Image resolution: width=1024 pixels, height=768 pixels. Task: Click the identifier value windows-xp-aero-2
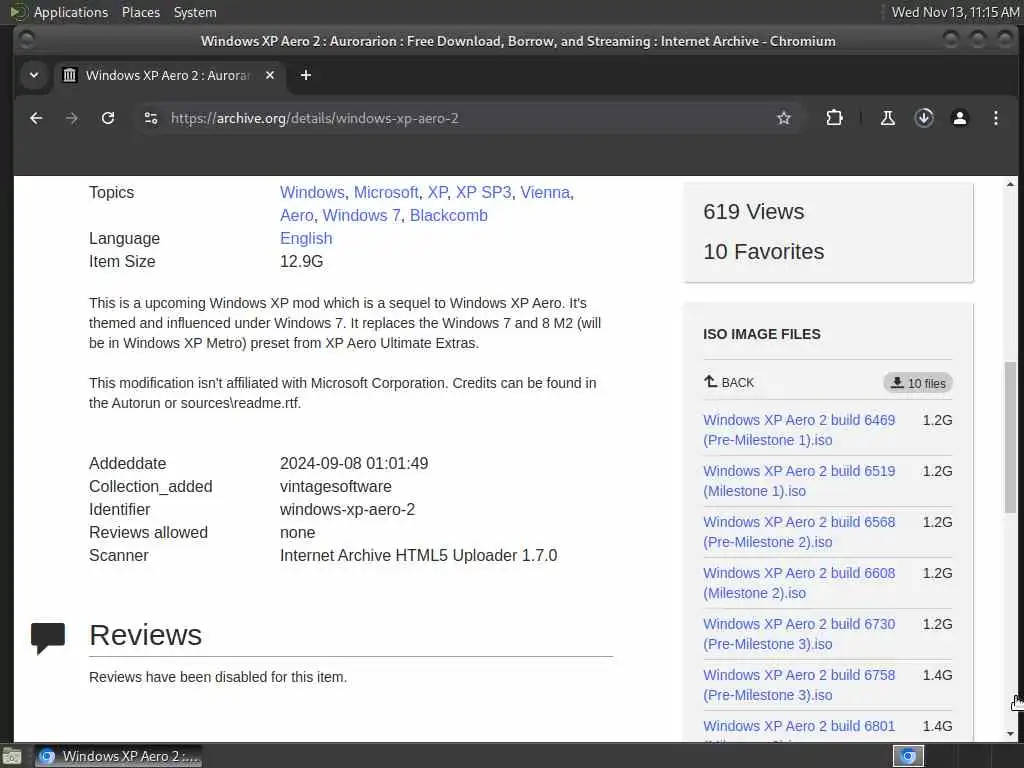pyautogui.click(x=347, y=509)
